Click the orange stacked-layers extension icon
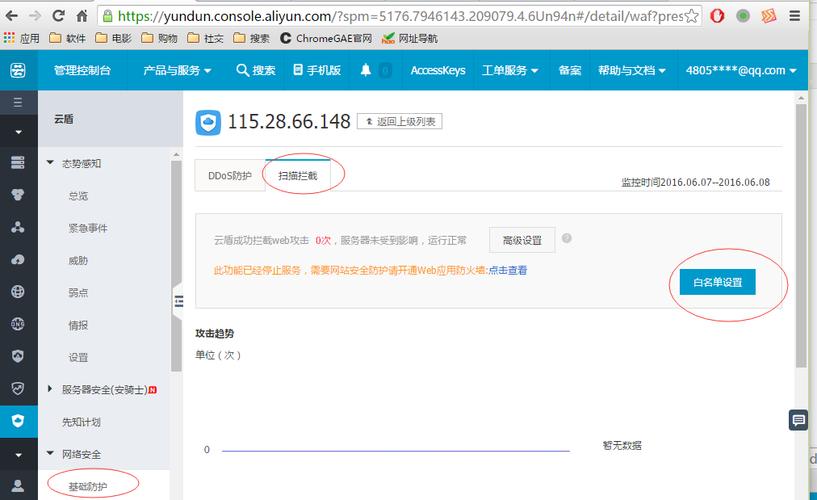 pyautogui.click(x=769, y=16)
